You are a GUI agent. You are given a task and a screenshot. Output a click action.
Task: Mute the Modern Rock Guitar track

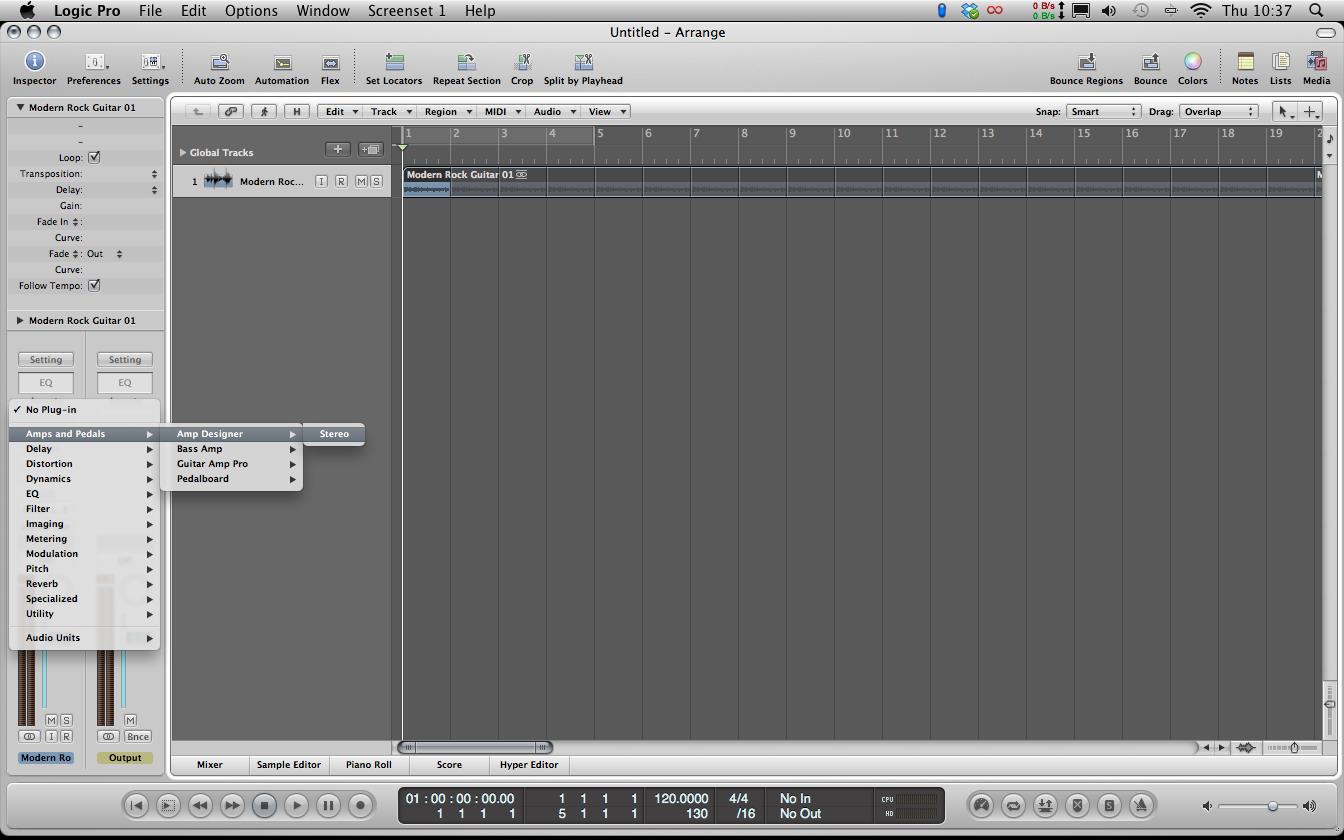361,181
